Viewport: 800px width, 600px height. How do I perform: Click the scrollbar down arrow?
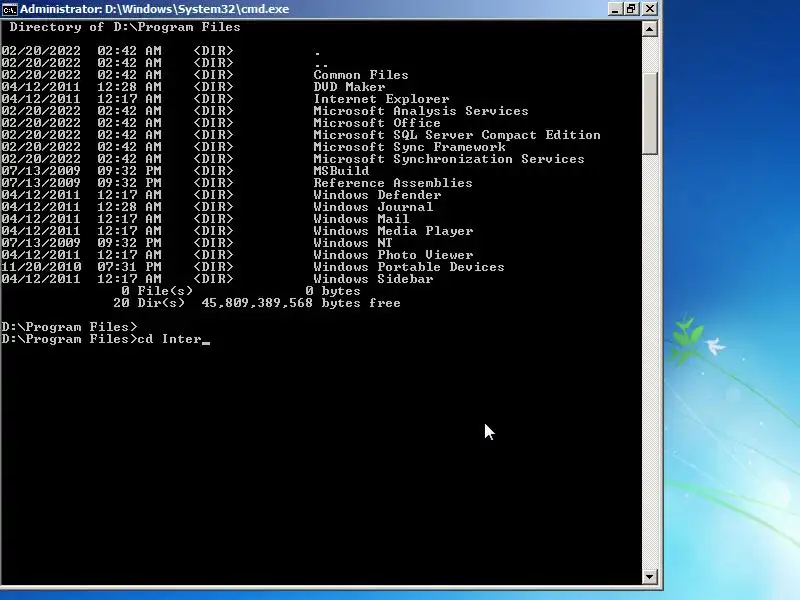(x=649, y=577)
